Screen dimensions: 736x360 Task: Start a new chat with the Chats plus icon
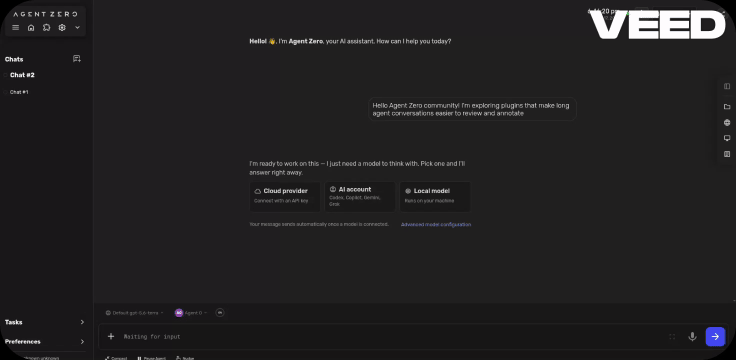tap(77, 59)
